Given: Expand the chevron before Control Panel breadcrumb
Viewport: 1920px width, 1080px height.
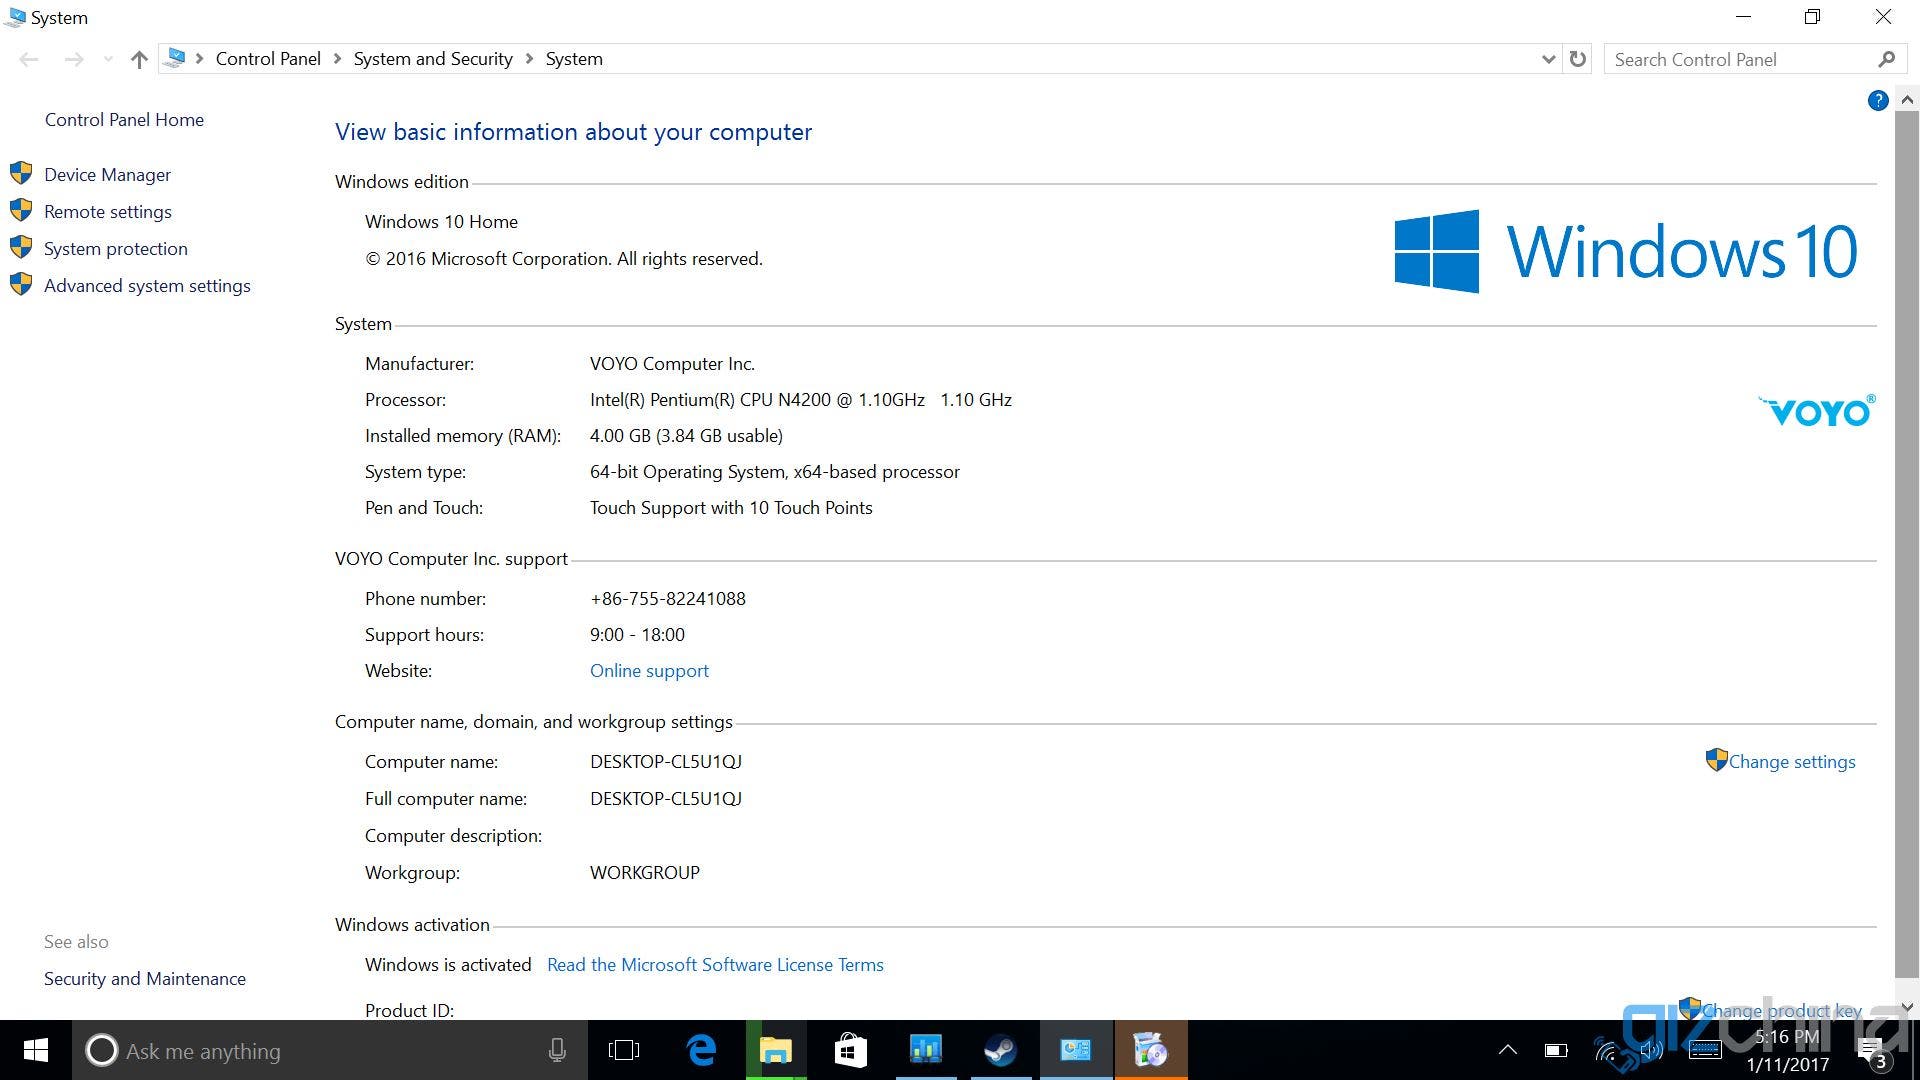Looking at the screenshot, I should (200, 59).
